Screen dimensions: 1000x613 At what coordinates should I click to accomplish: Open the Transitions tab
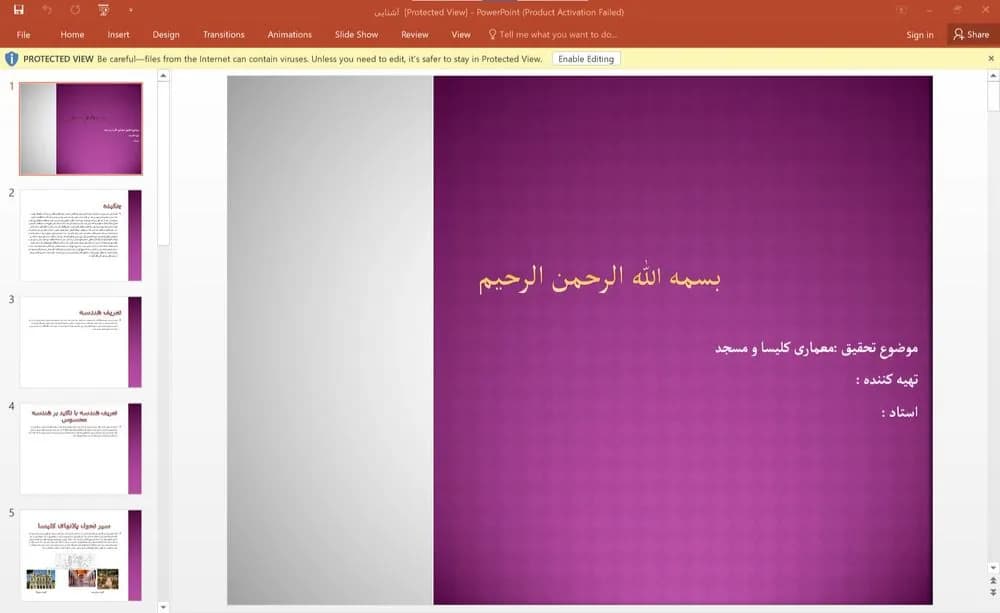pos(223,34)
